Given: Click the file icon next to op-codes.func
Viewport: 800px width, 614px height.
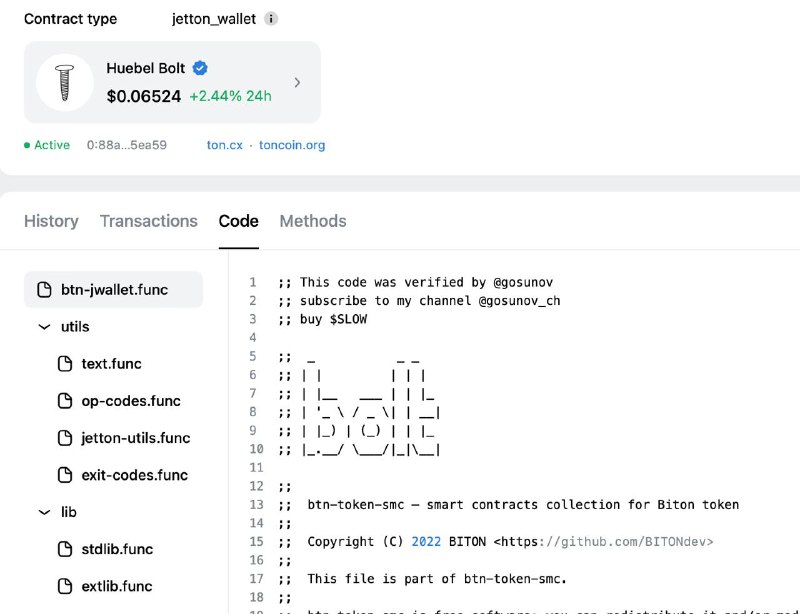Looking at the screenshot, I should tap(65, 401).
